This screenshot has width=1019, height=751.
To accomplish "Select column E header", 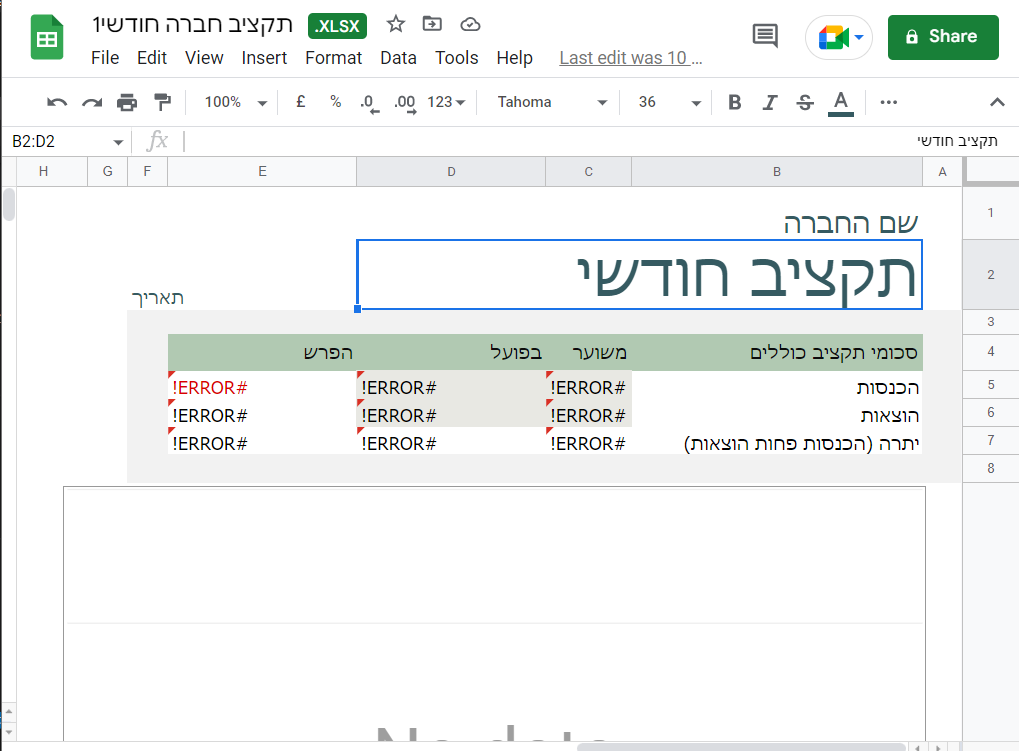I will pyautogui.click(x=262, y=172).
